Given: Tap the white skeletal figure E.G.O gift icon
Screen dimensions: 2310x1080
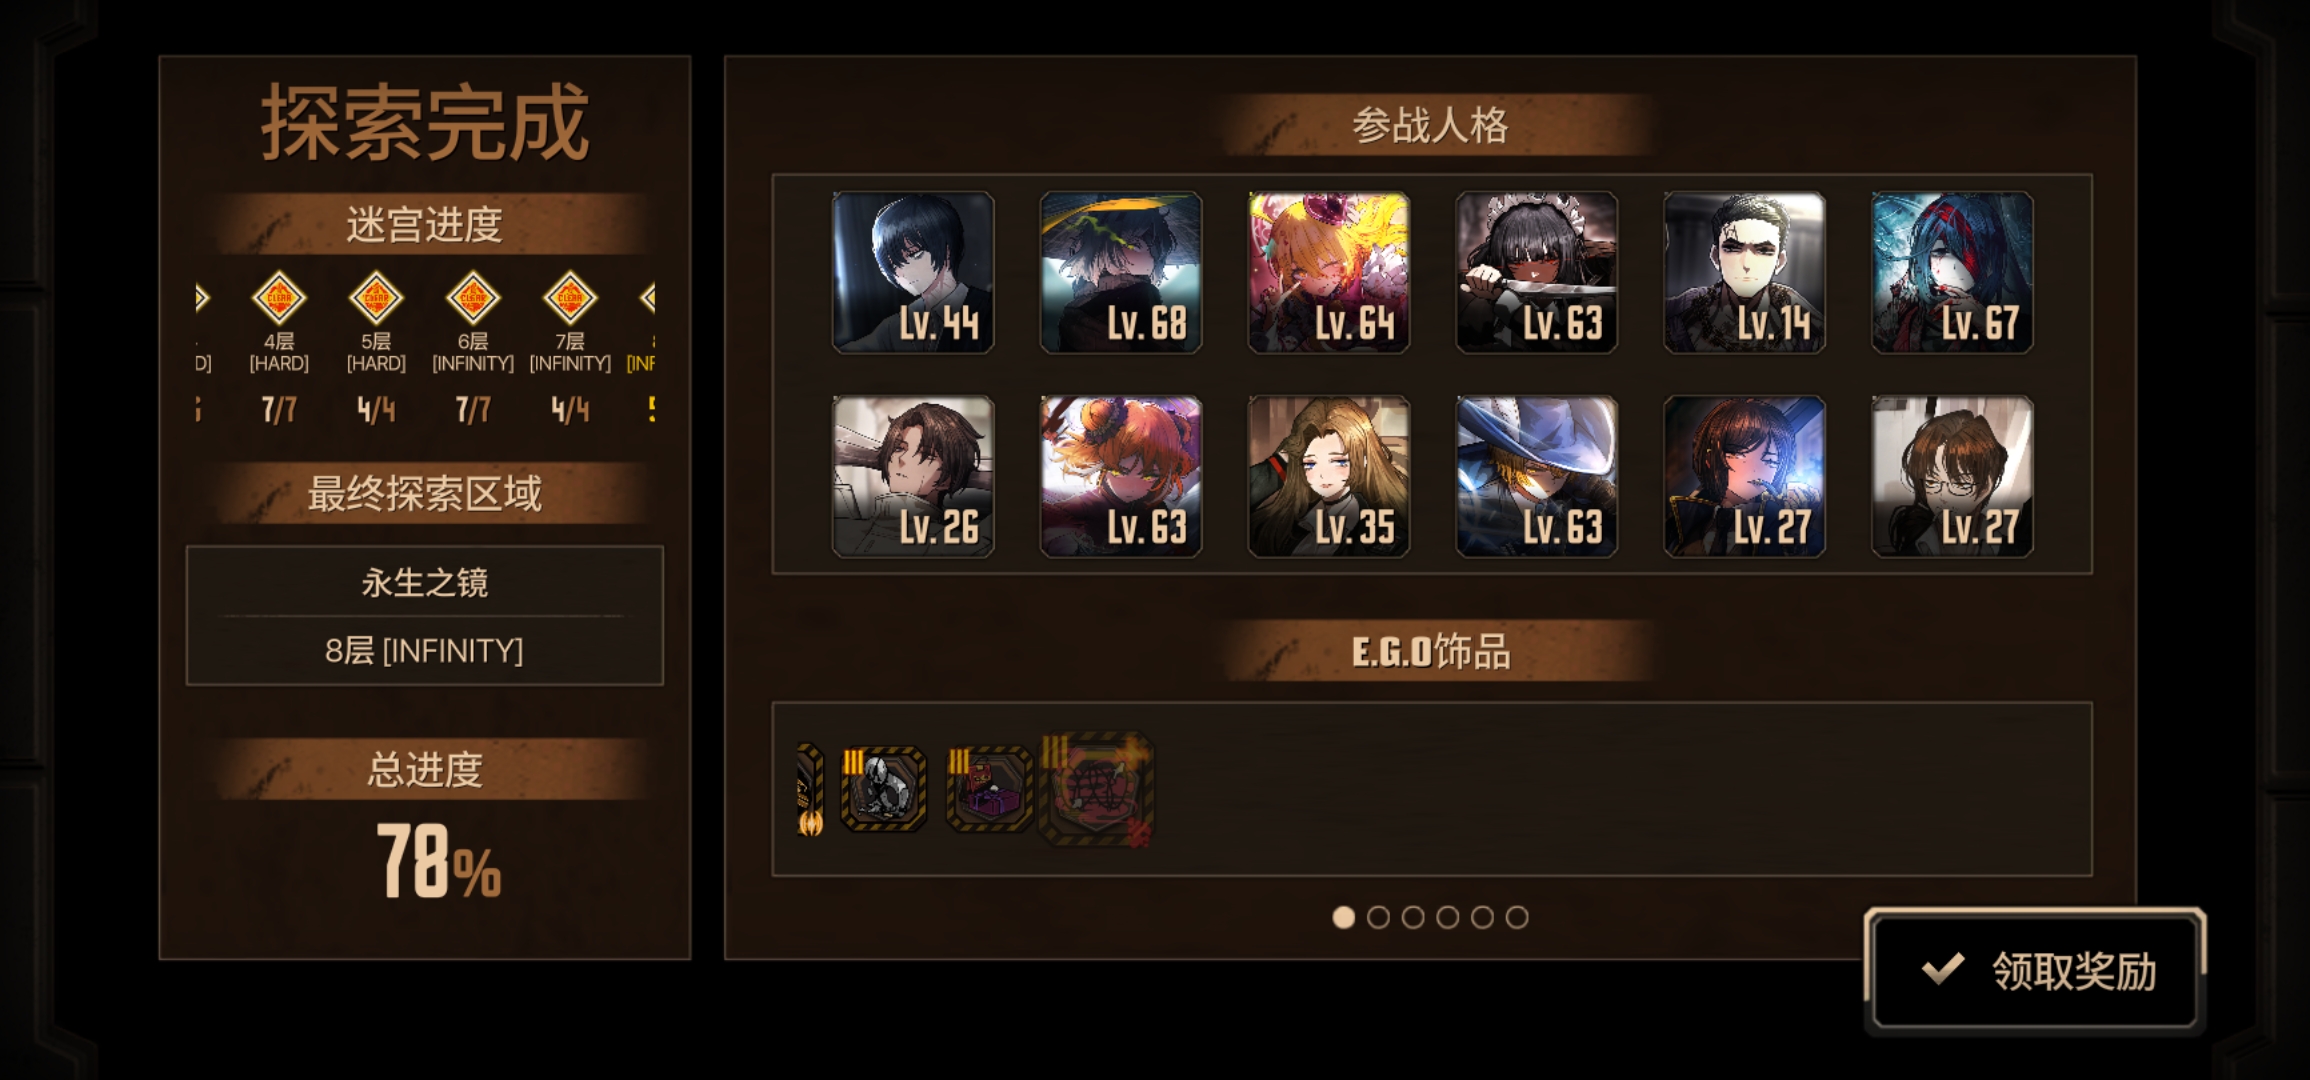Looking at the screenshot, I should [883, 789].
